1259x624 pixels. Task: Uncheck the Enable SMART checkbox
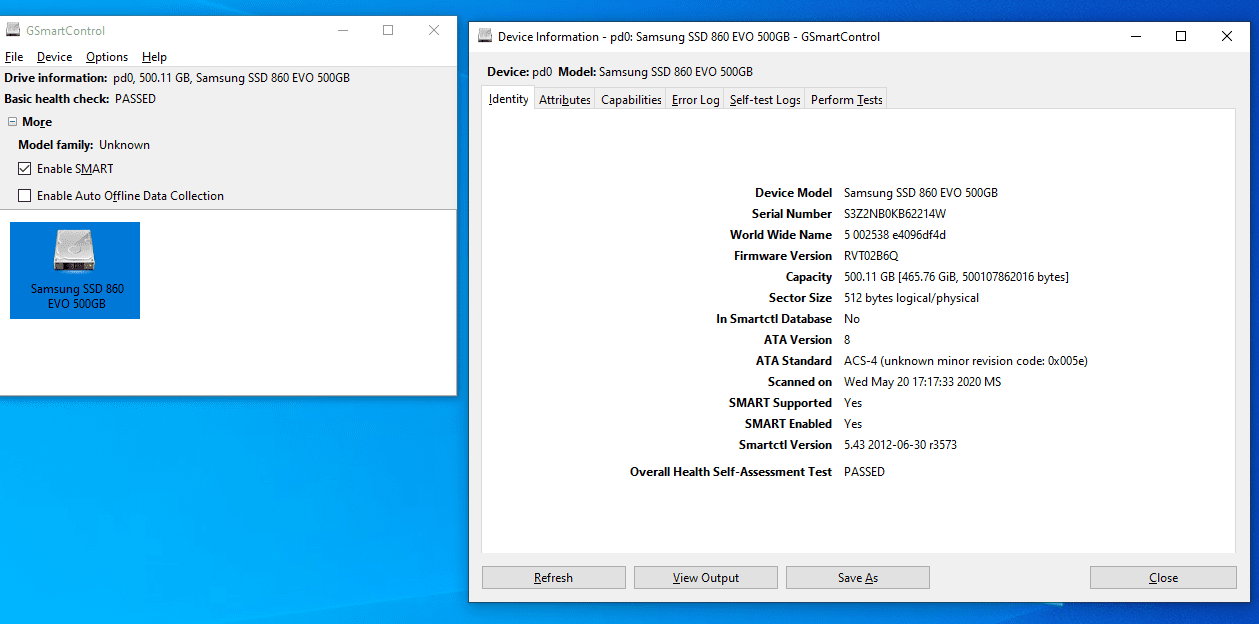coord(25,169)
